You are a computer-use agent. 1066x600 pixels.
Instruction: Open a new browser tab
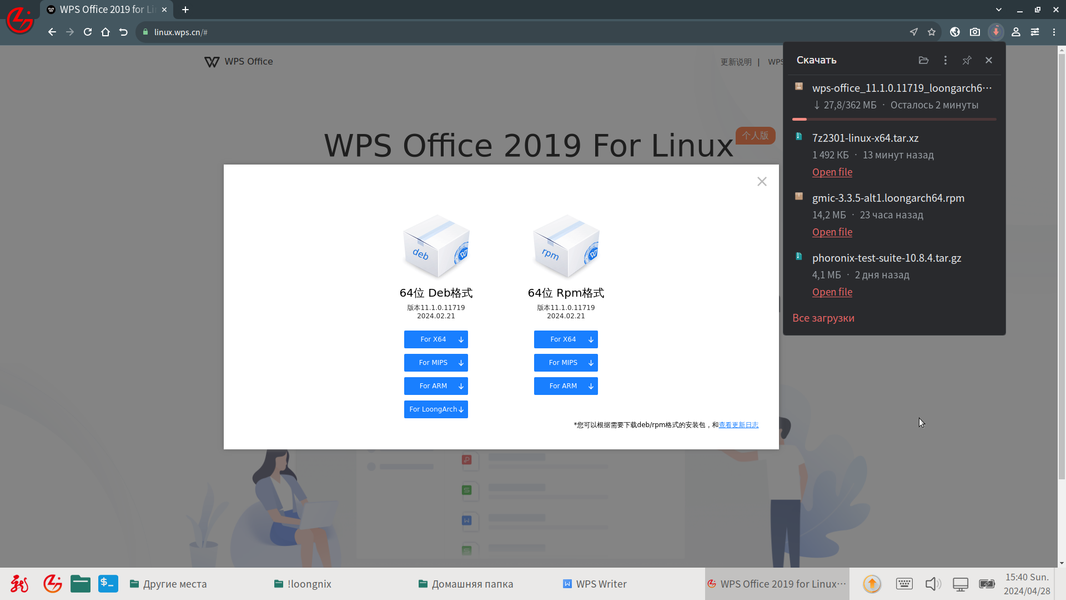click(185, 10)
